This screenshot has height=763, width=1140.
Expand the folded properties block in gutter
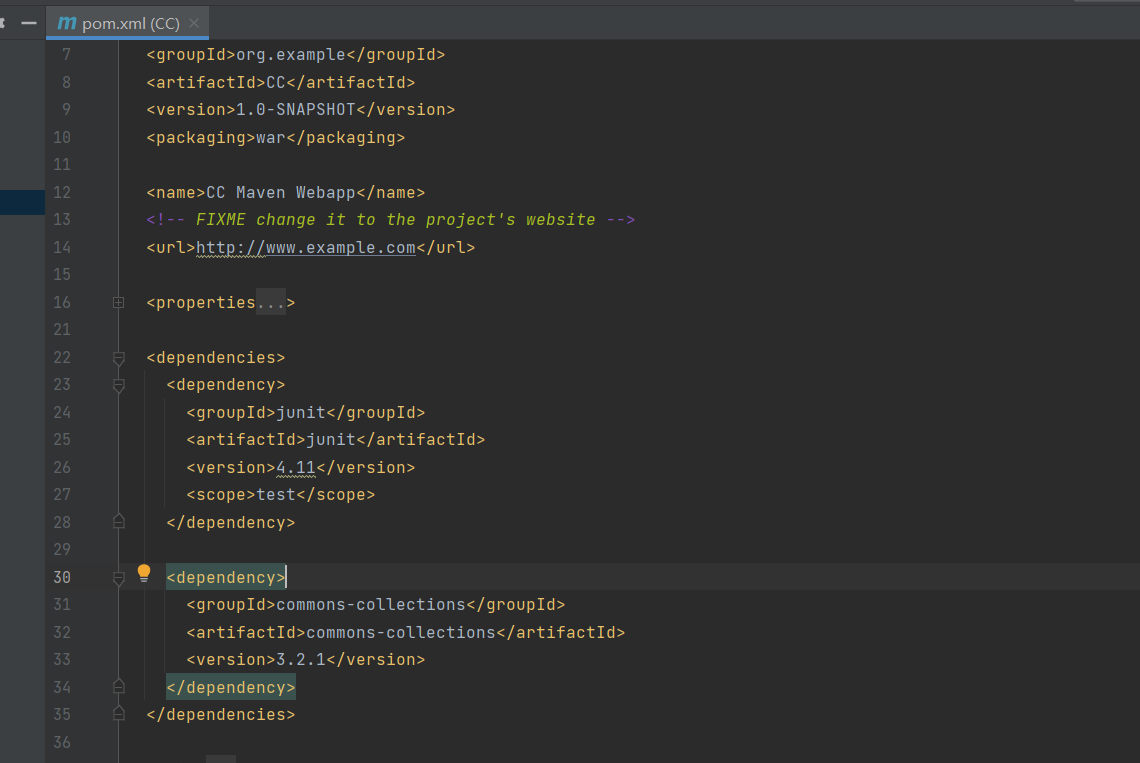(x=118, y=302)
